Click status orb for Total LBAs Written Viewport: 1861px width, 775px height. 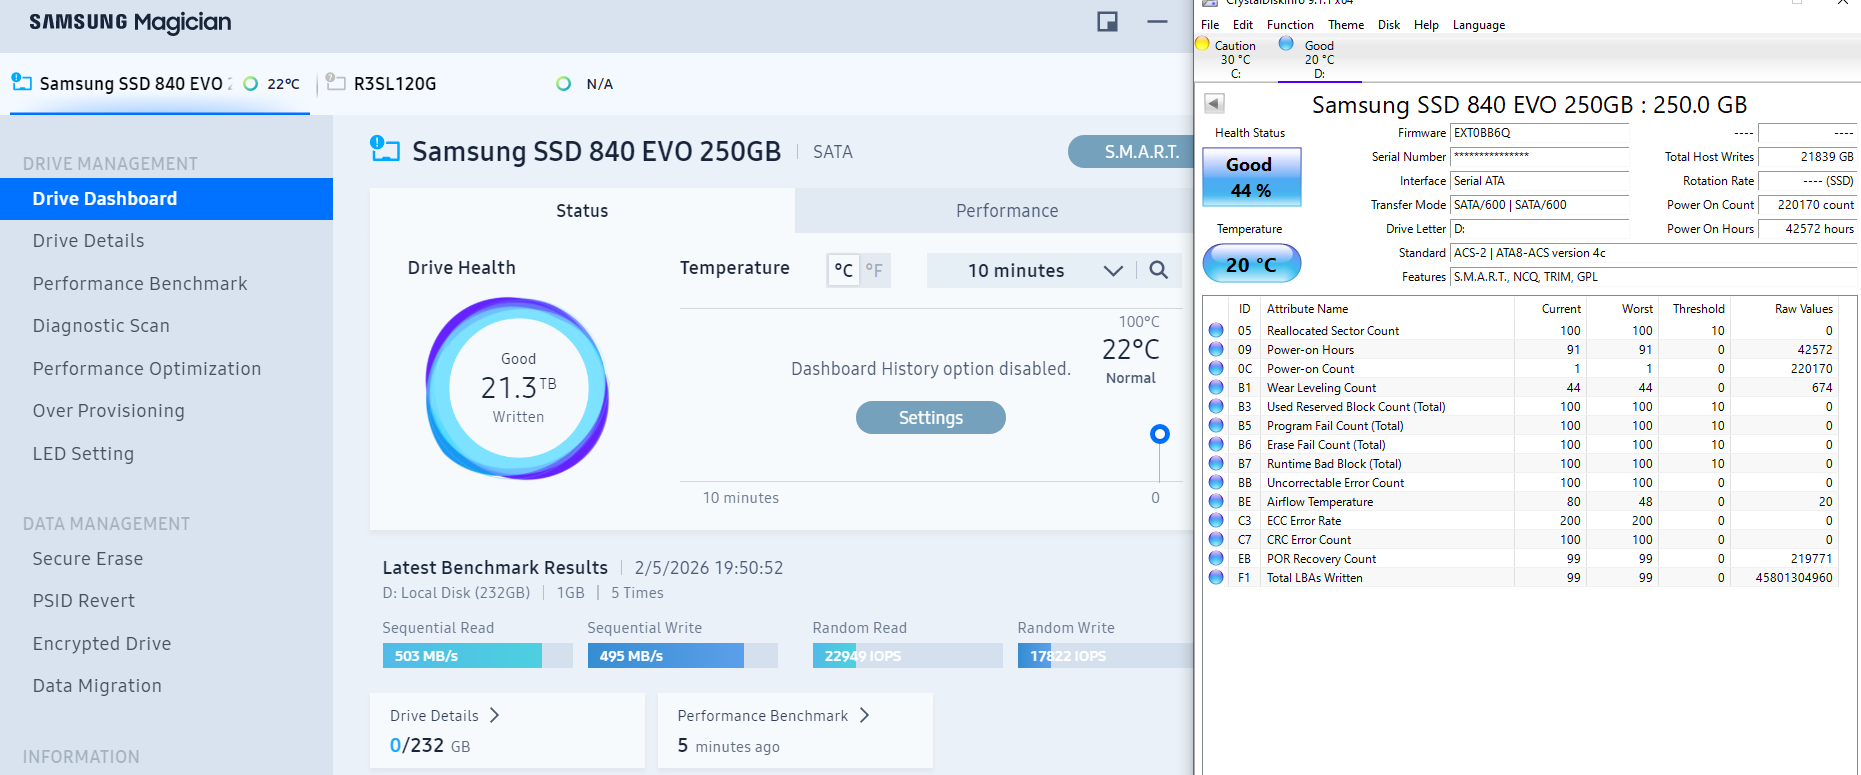(x=1216, y=577)
